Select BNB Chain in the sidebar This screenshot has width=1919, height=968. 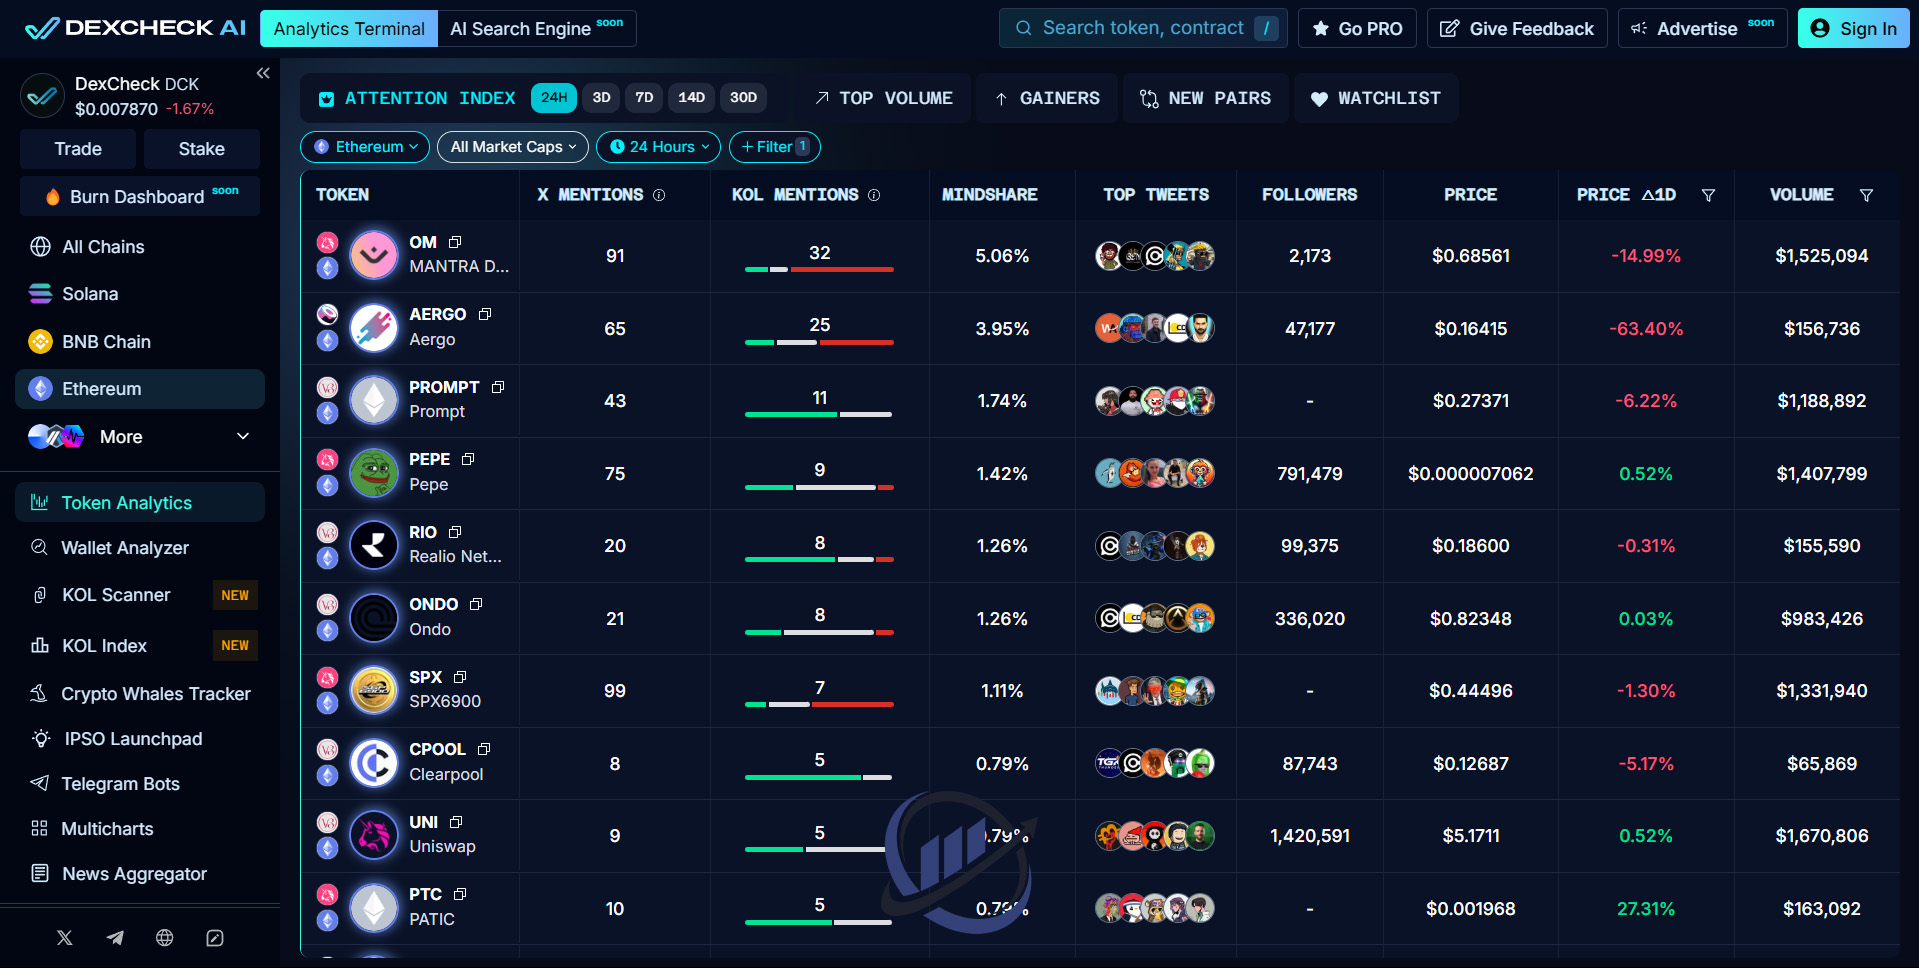[x=140, y=342]
